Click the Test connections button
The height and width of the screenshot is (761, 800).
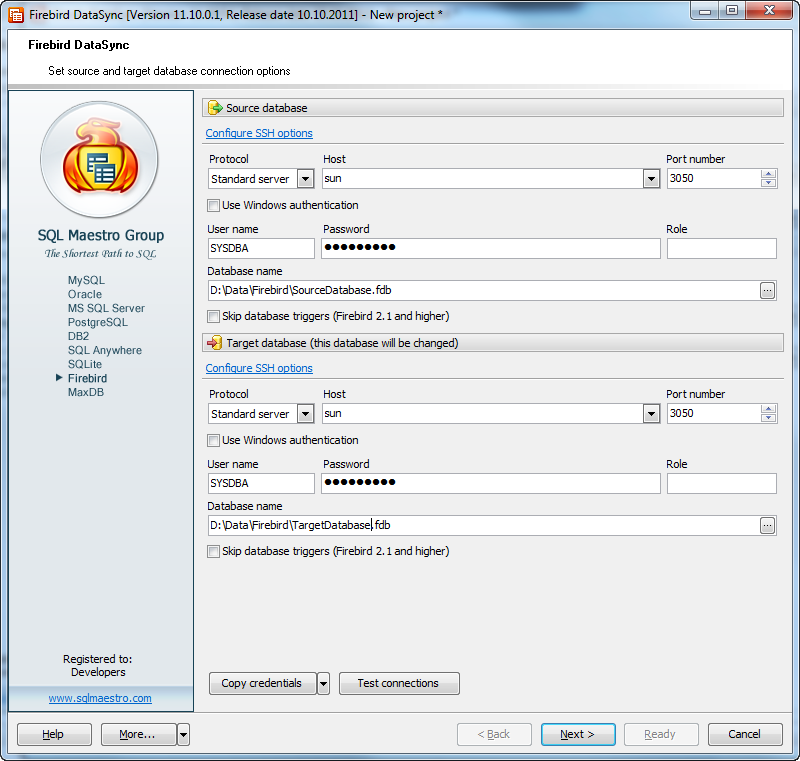[399, 684]
